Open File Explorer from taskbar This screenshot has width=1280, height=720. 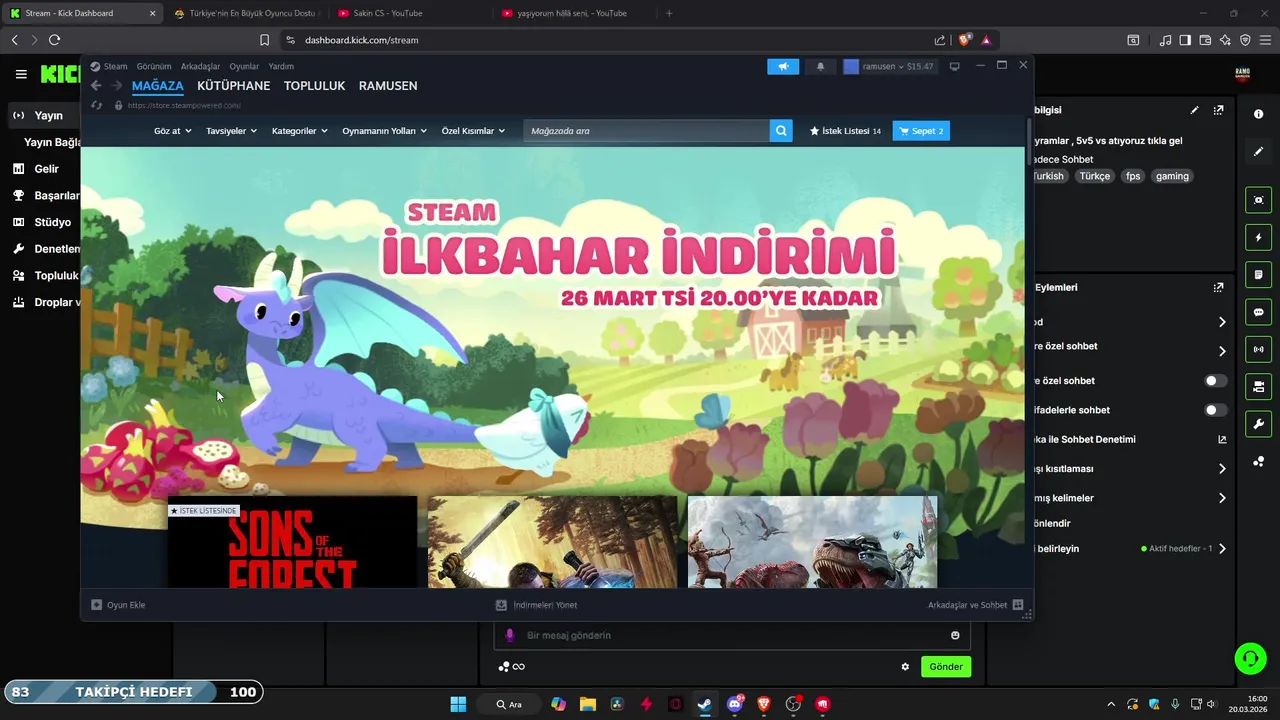click(x=588, y=704)
